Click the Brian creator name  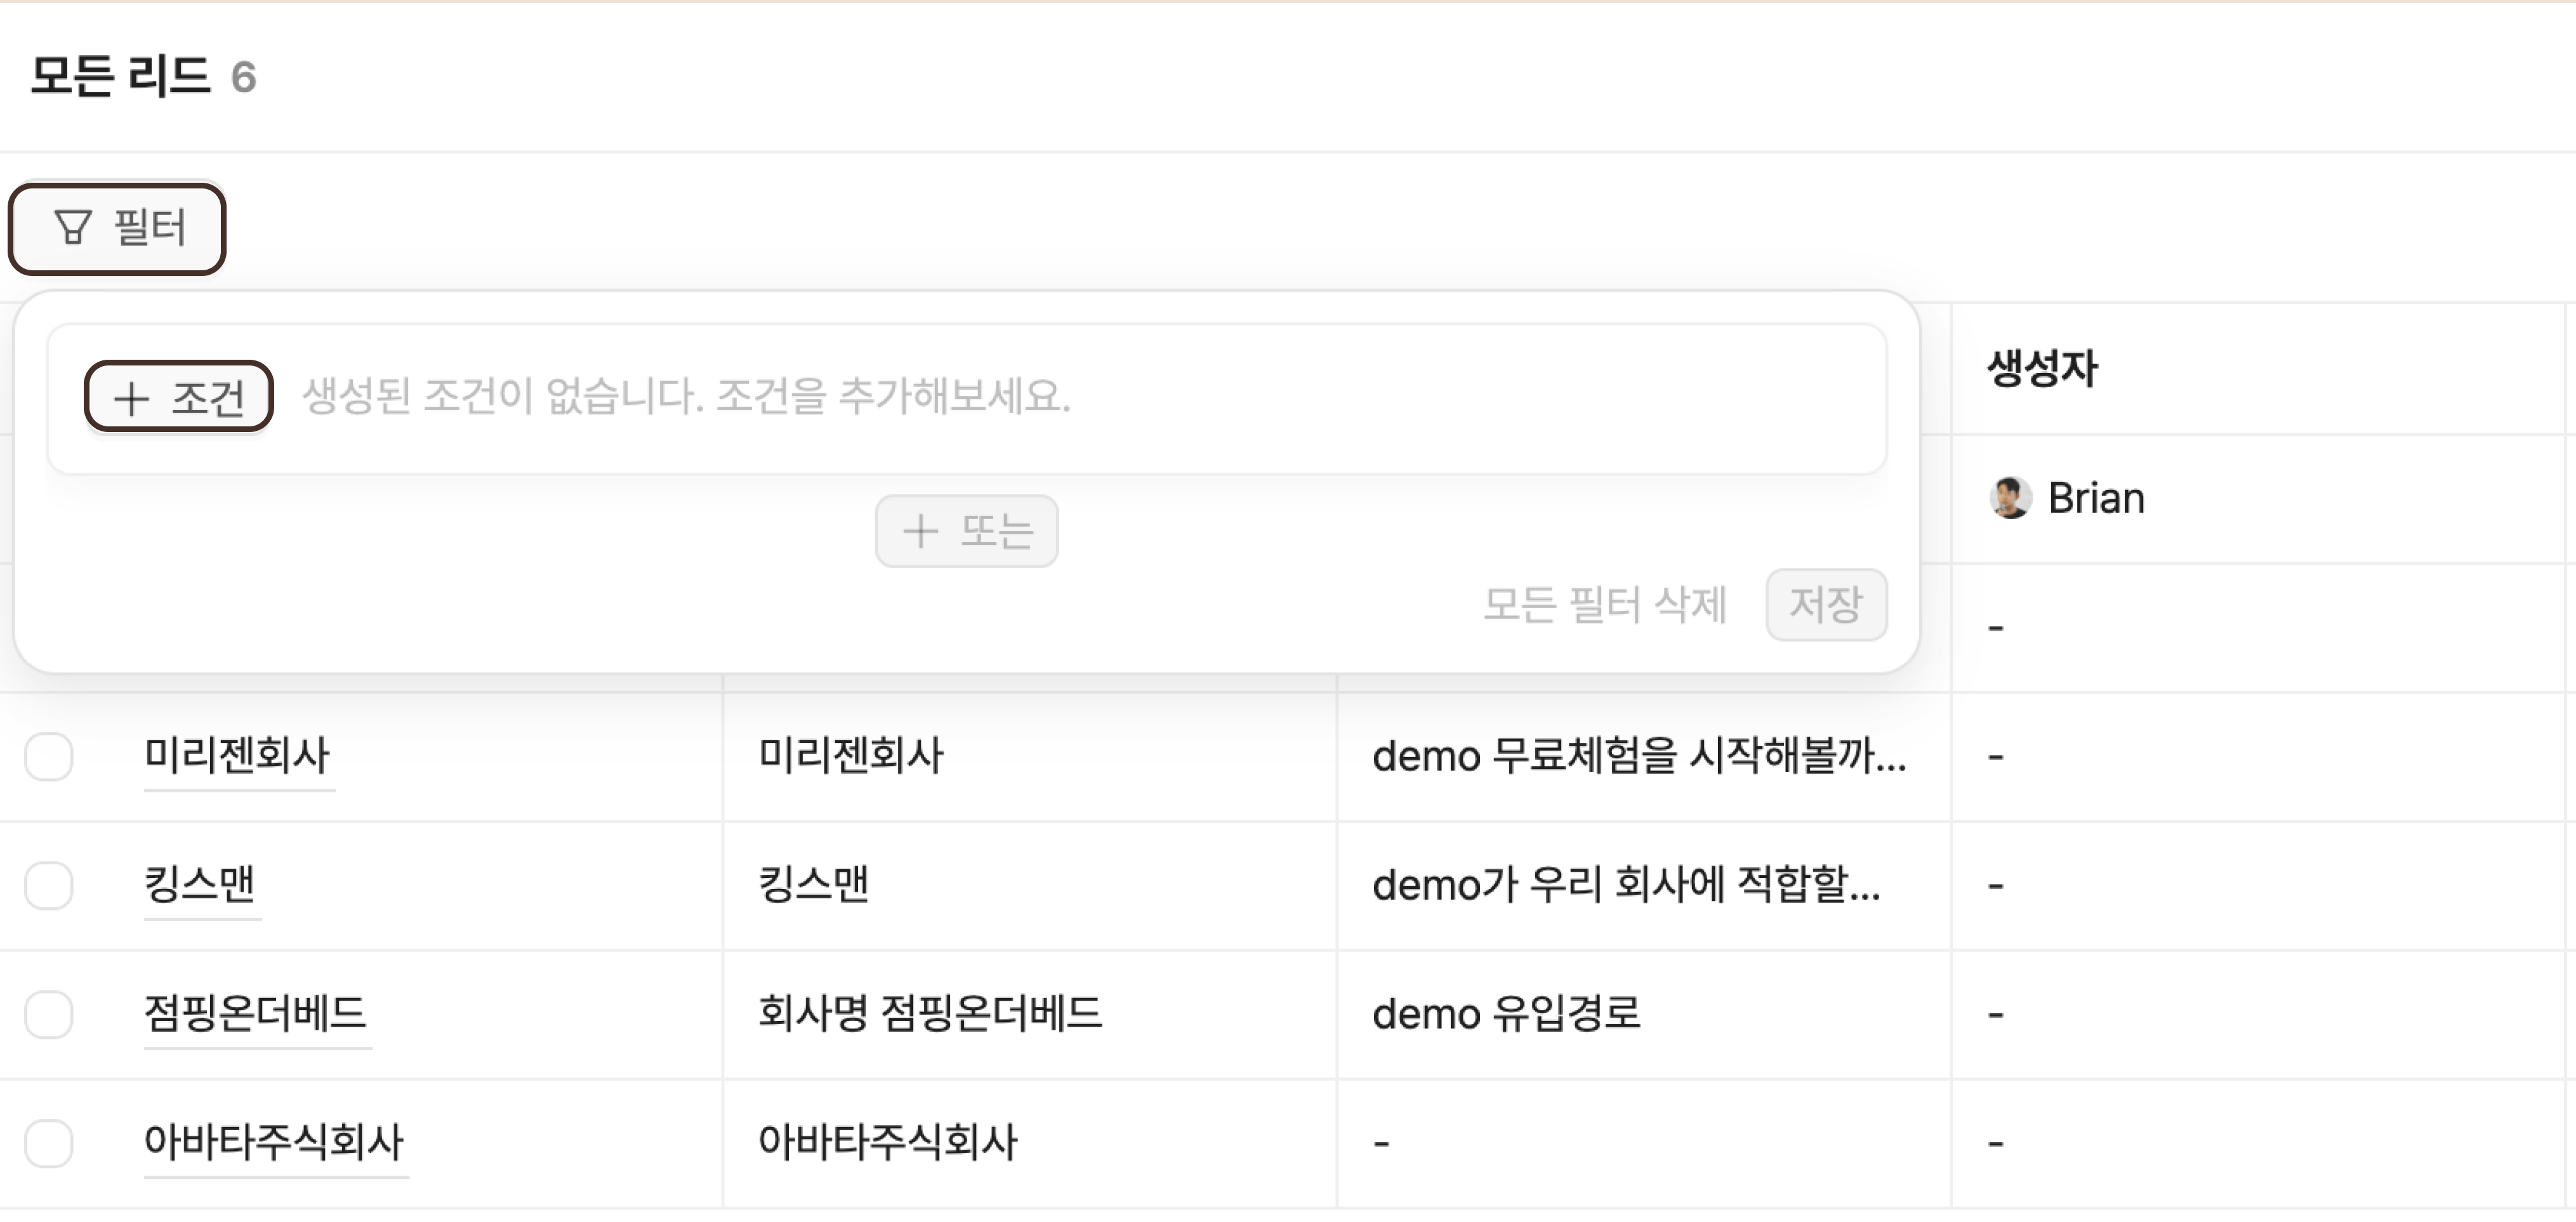(x=2096, y=498)
